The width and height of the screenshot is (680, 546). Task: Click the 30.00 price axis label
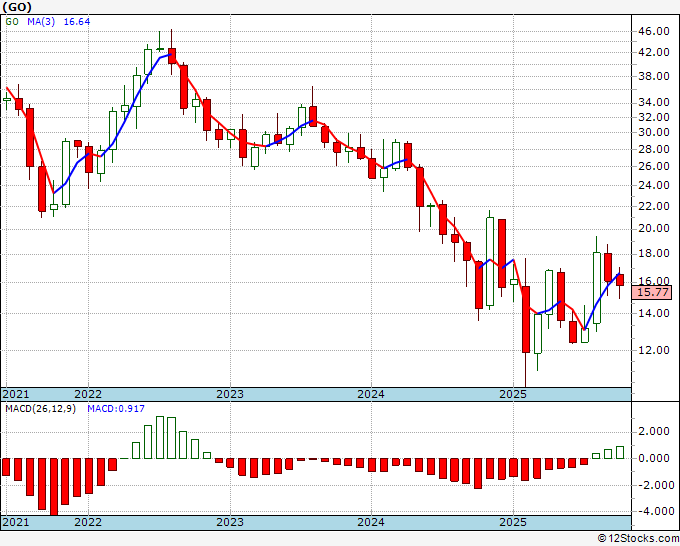coord(654,132)
